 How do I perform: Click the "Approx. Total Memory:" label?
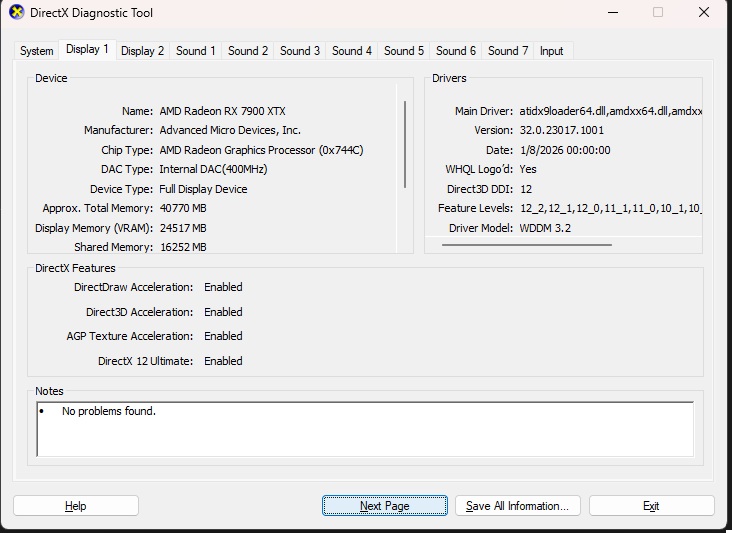click(x=98, y=208)
